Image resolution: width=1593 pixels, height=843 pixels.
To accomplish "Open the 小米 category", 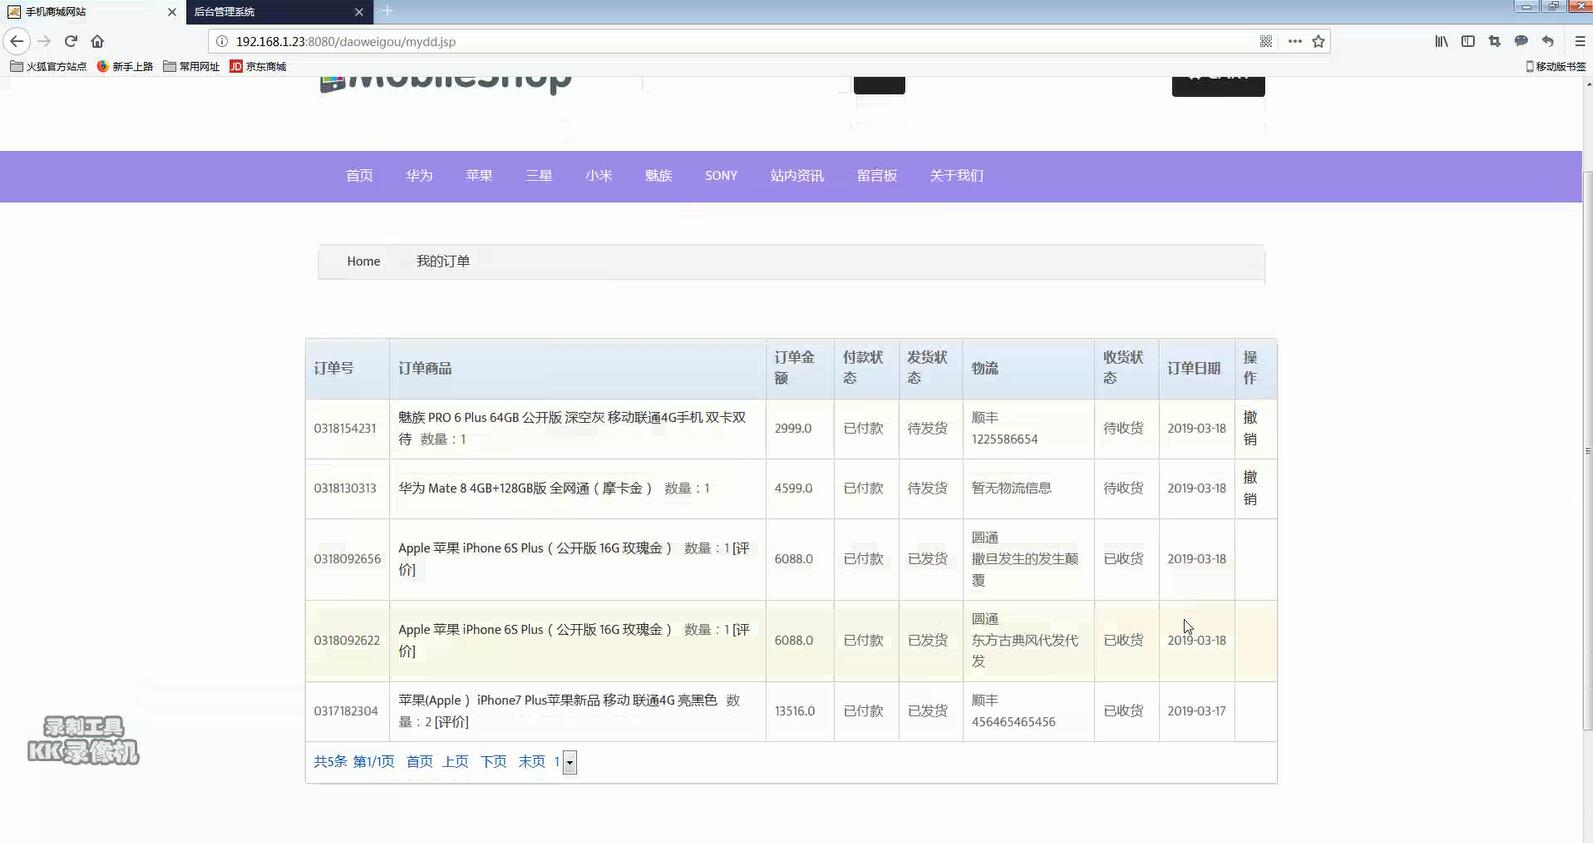I will pyautogui.click(x=599, y=175).
